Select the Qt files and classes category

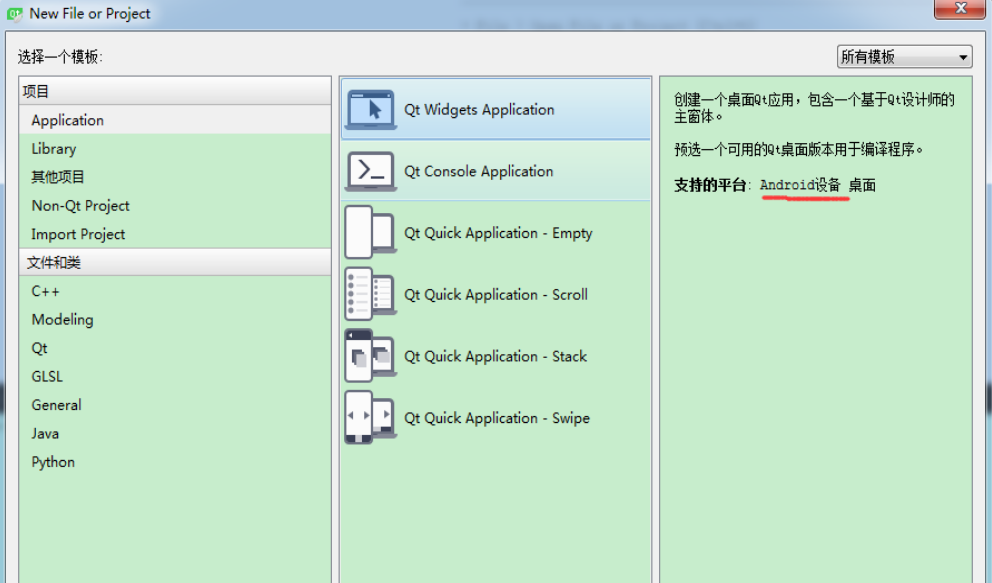tap(175, 348)
